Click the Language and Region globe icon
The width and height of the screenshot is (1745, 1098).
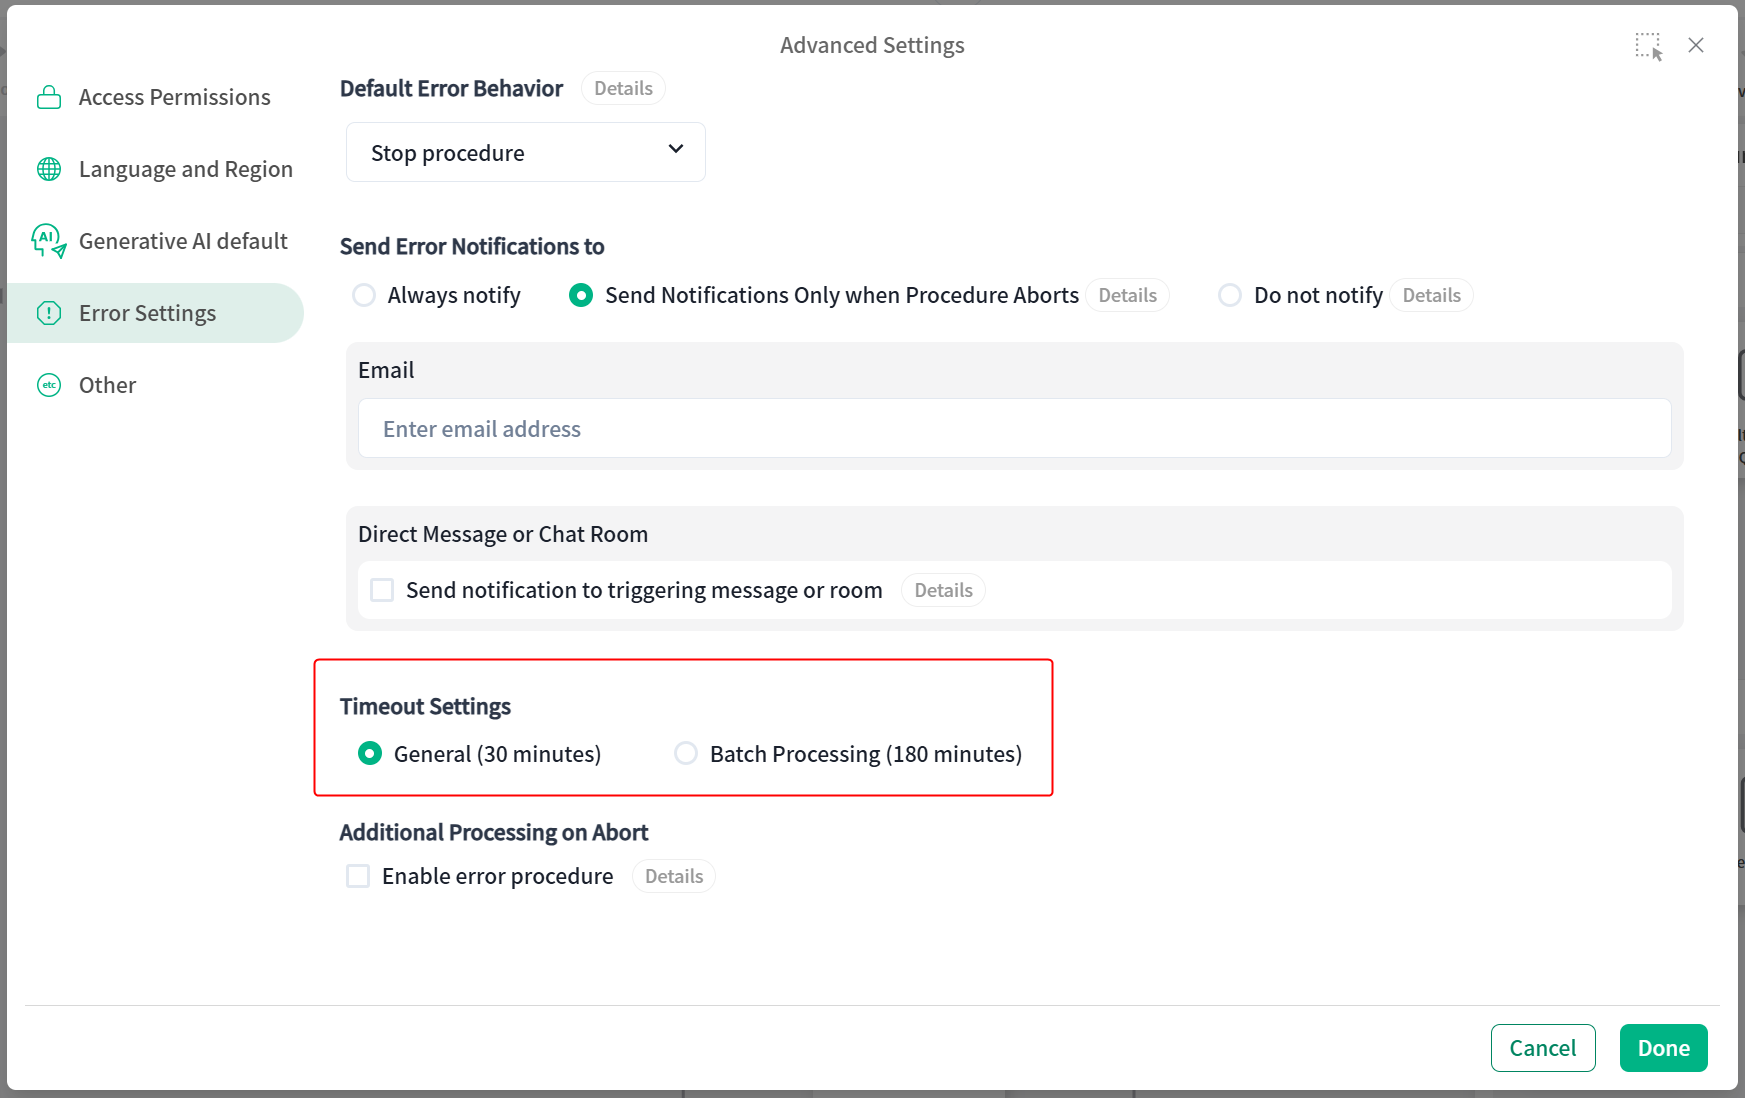(49, 169)
